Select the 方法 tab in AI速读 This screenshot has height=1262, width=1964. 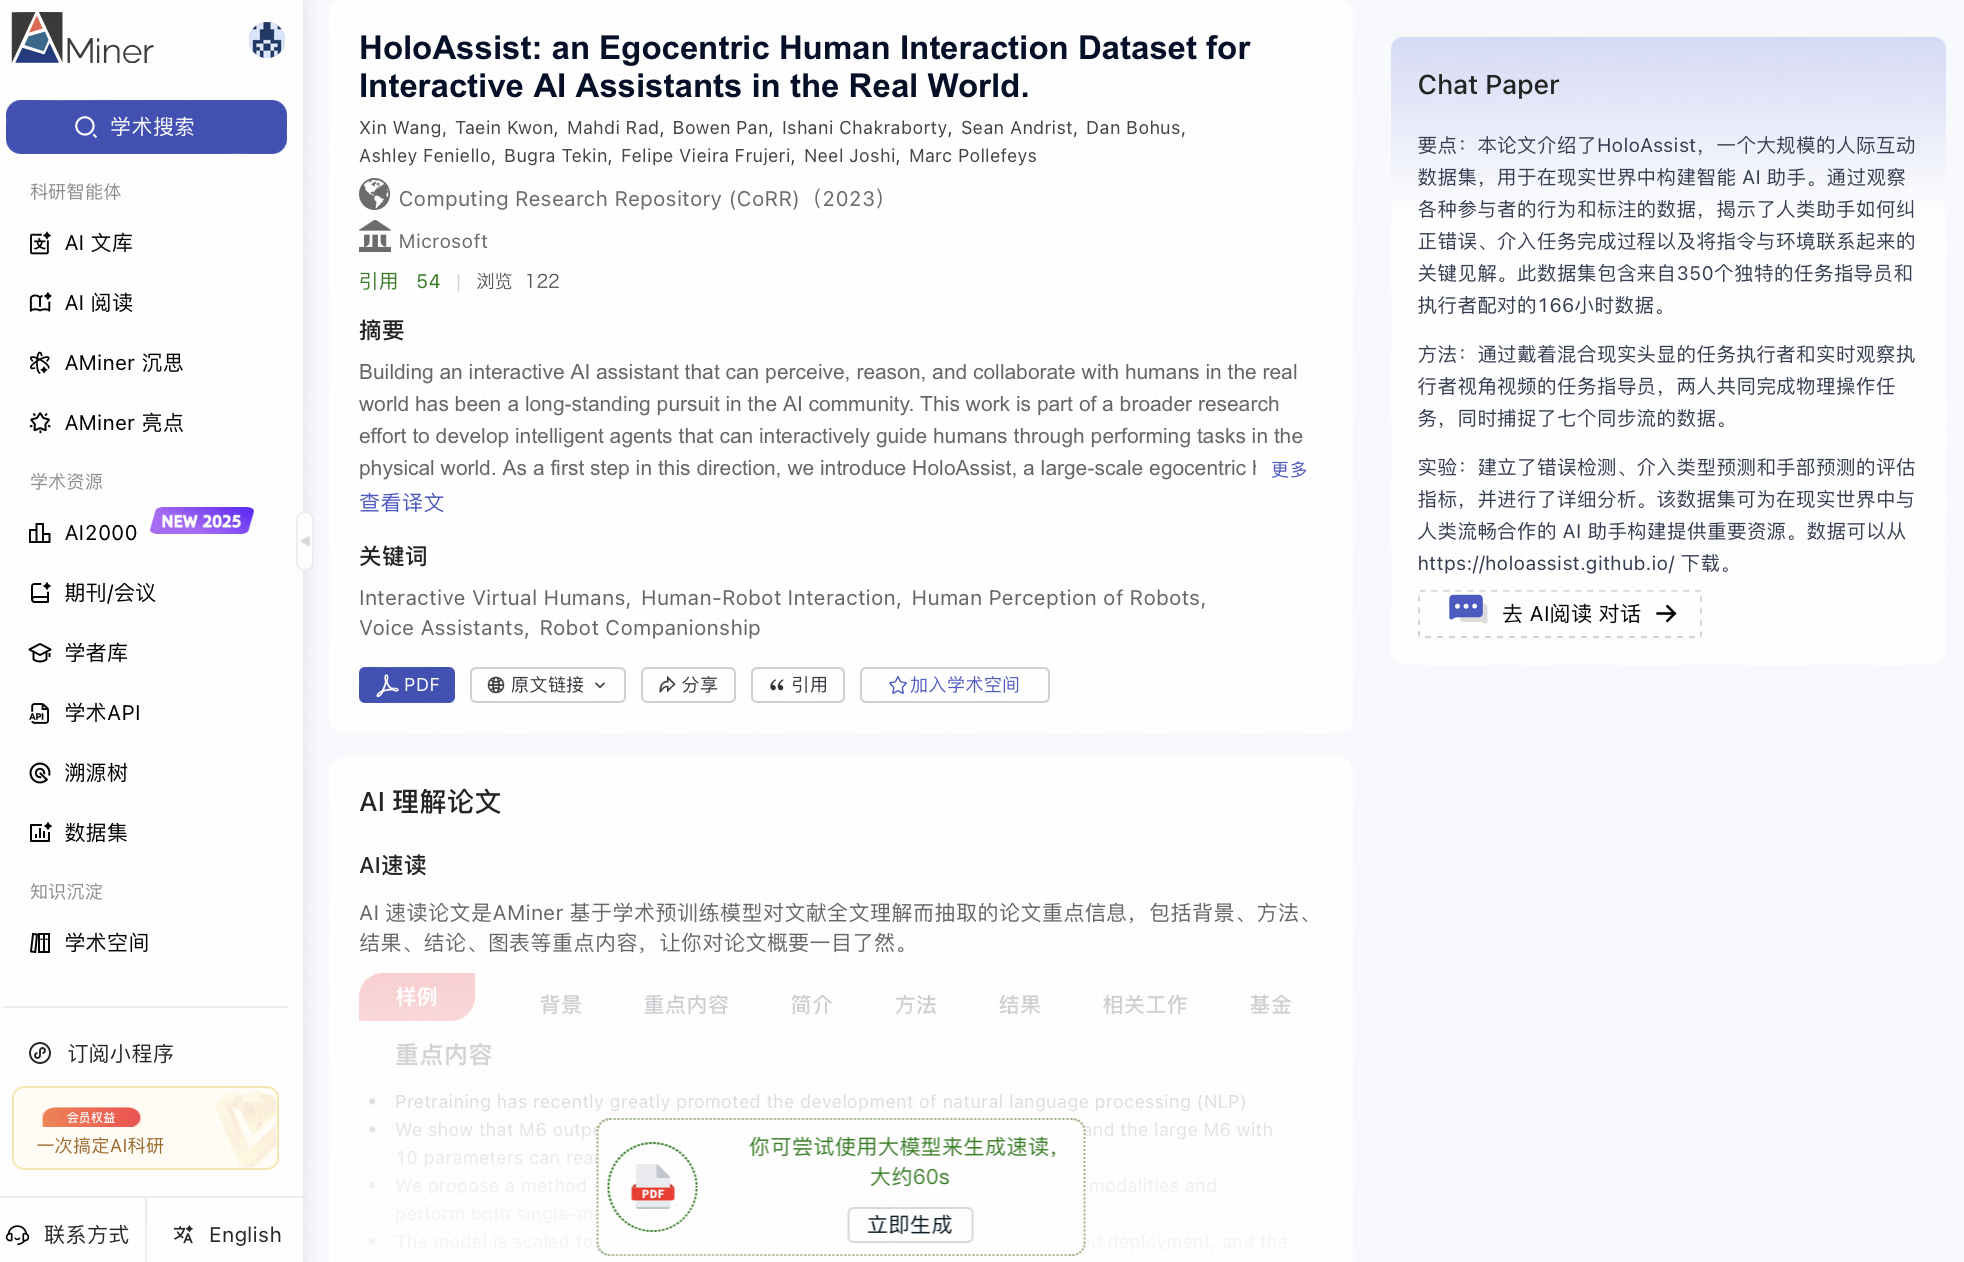click(915, 1005)
